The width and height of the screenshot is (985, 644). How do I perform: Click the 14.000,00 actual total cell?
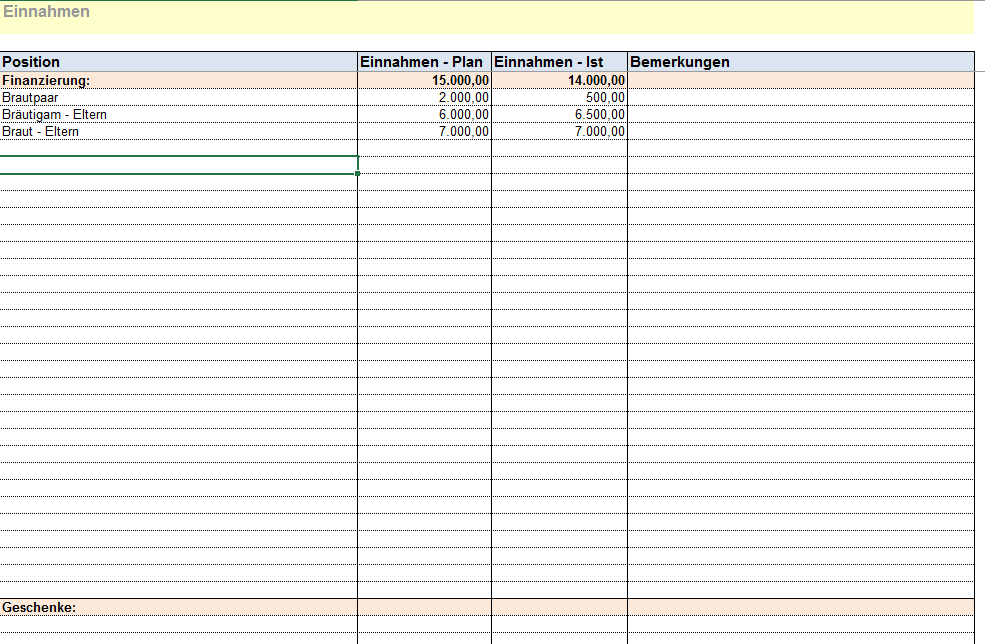pos(559,80)
